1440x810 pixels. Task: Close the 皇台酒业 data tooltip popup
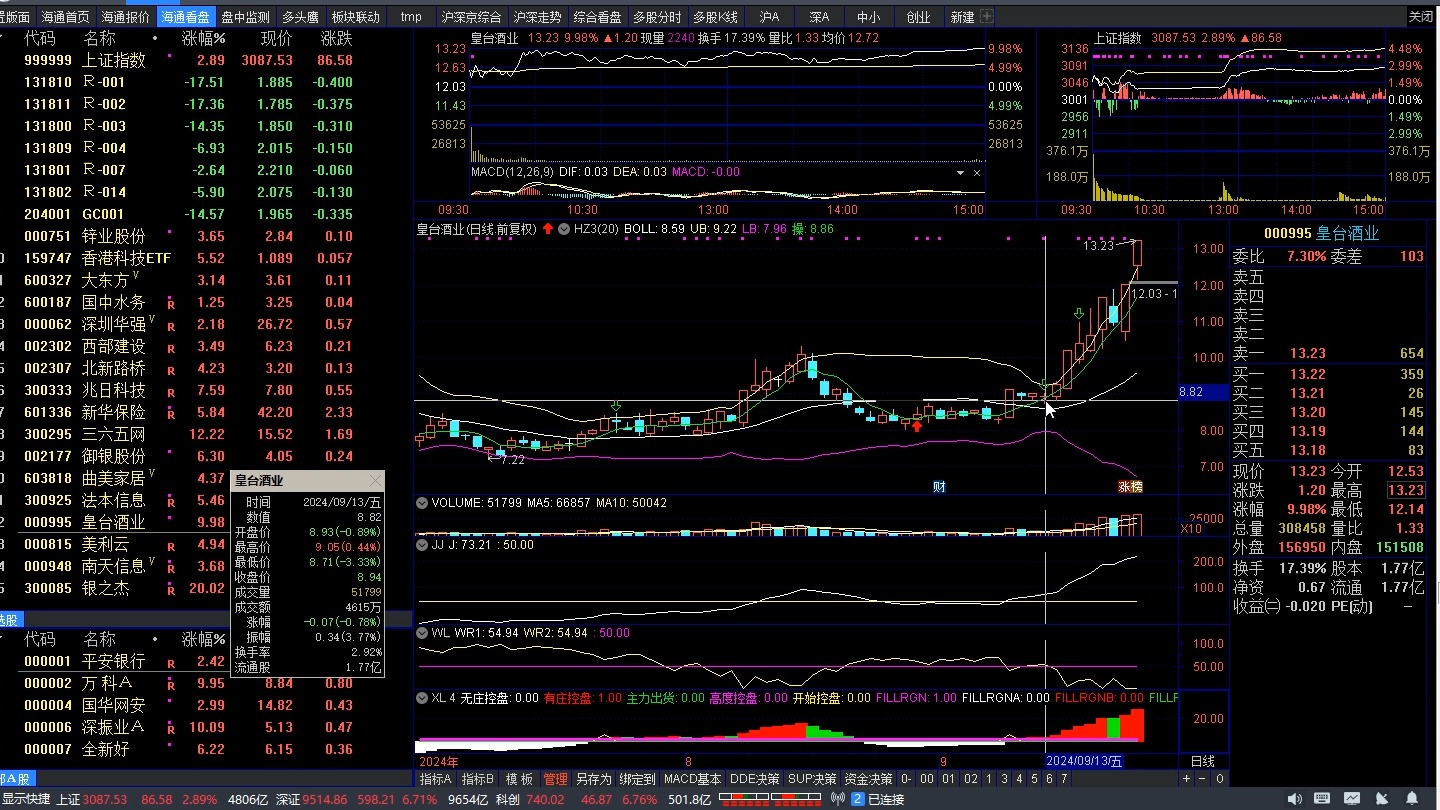click(375, 481)
